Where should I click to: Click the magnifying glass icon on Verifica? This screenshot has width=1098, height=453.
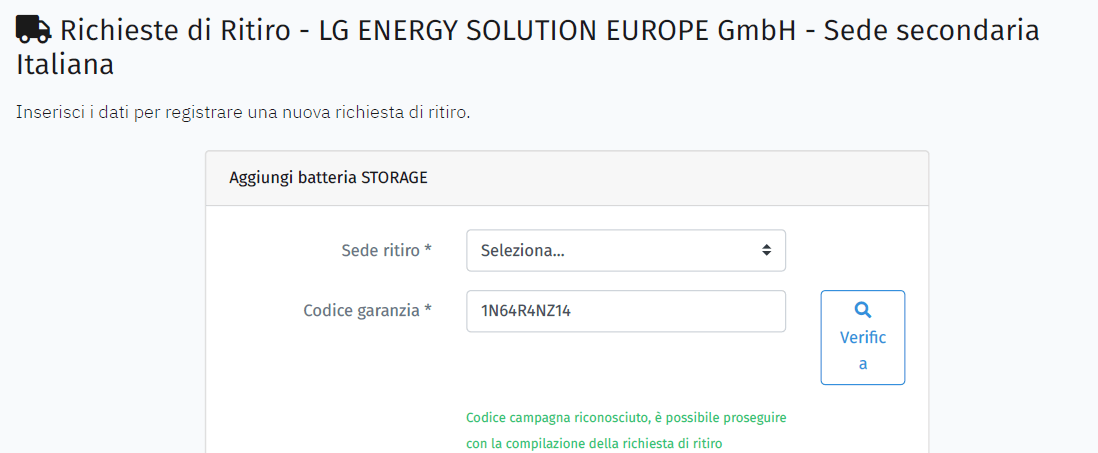point(863,310)
